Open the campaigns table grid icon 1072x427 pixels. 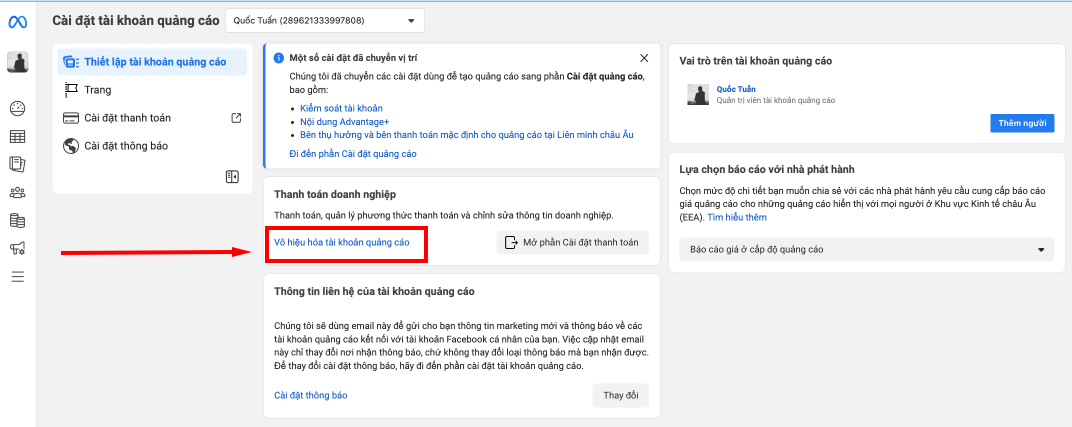pos(18,136)
